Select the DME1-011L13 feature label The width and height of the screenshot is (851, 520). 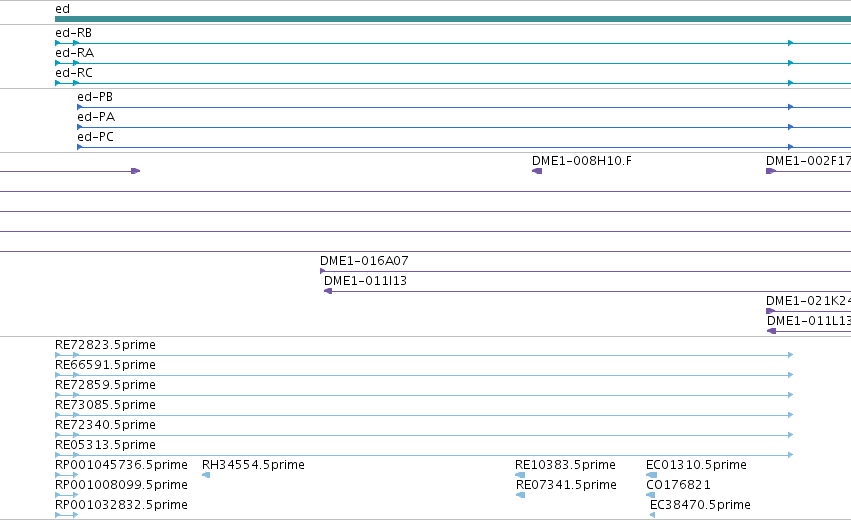[x=809, y=321]
